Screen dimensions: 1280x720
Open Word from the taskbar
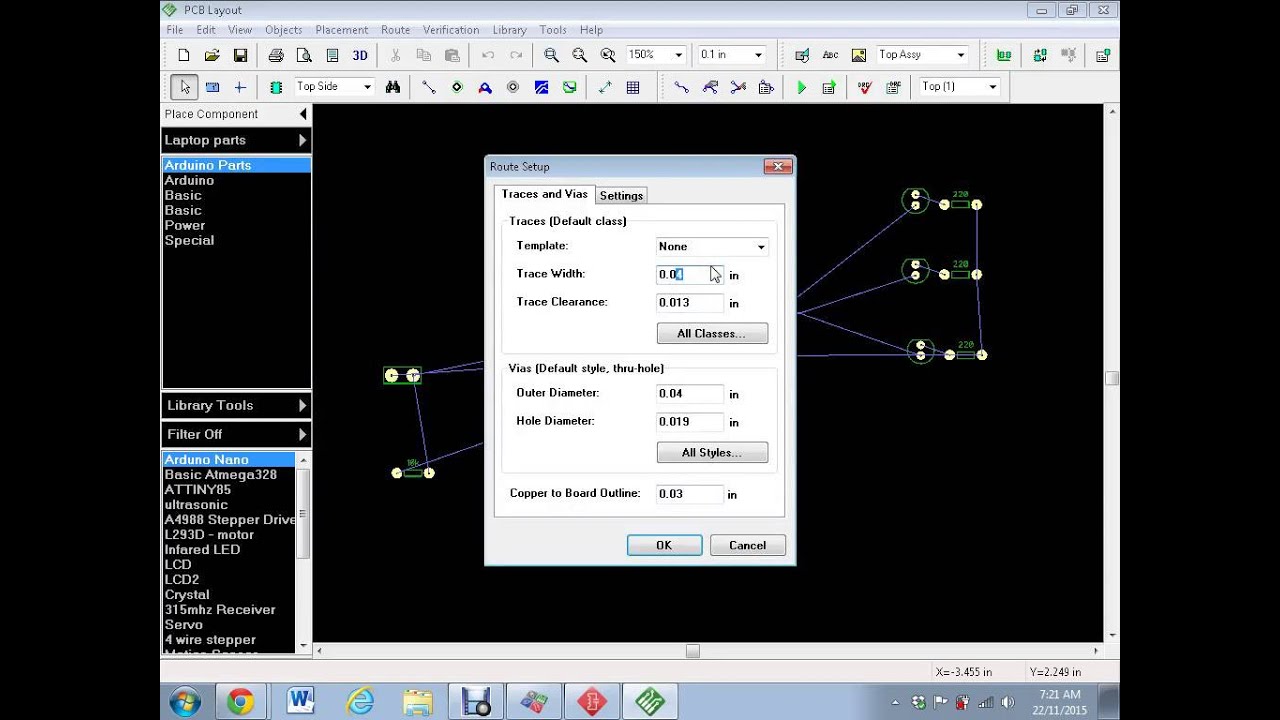(300, 702)
